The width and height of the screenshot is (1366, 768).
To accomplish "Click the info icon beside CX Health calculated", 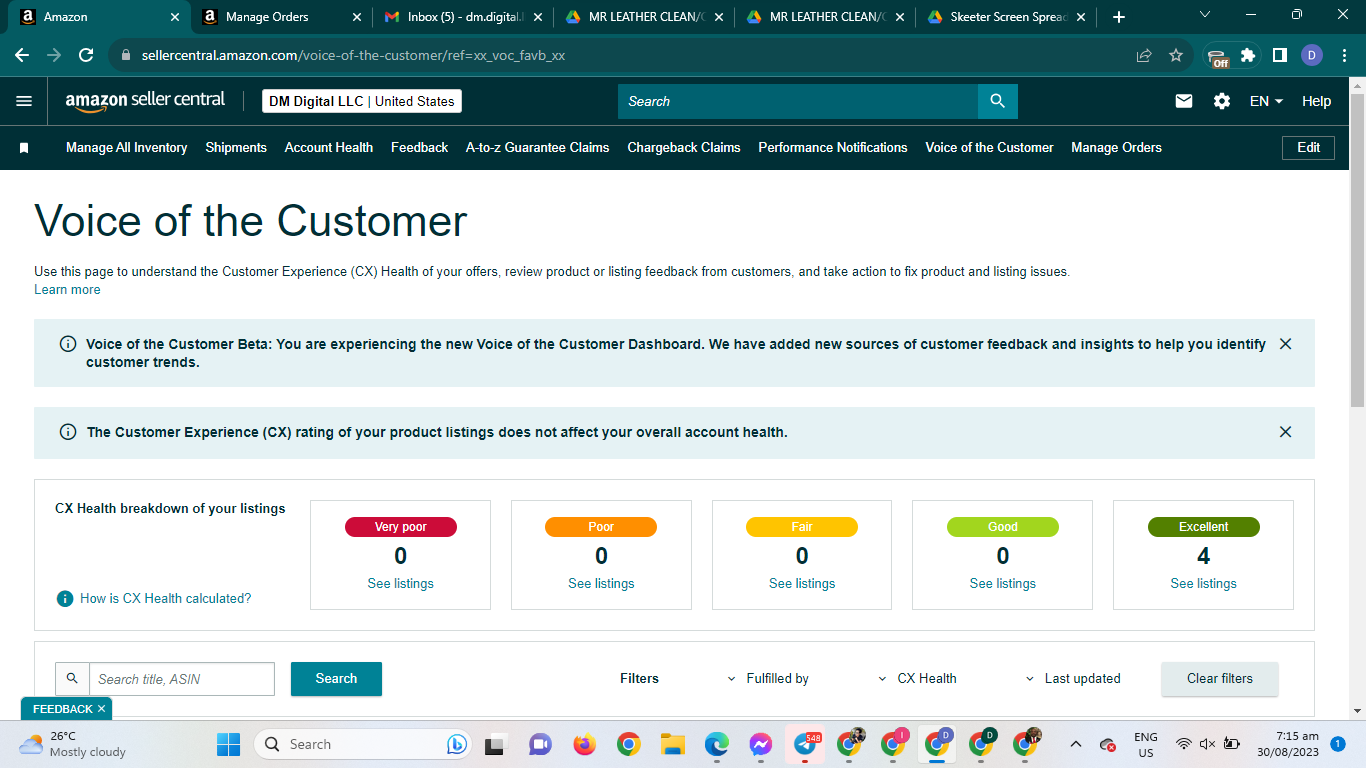I will (65, 598).
